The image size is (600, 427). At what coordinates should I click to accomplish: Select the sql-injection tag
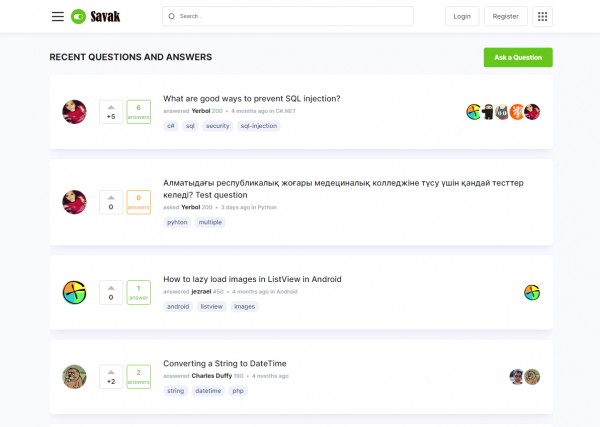[259, 126]
